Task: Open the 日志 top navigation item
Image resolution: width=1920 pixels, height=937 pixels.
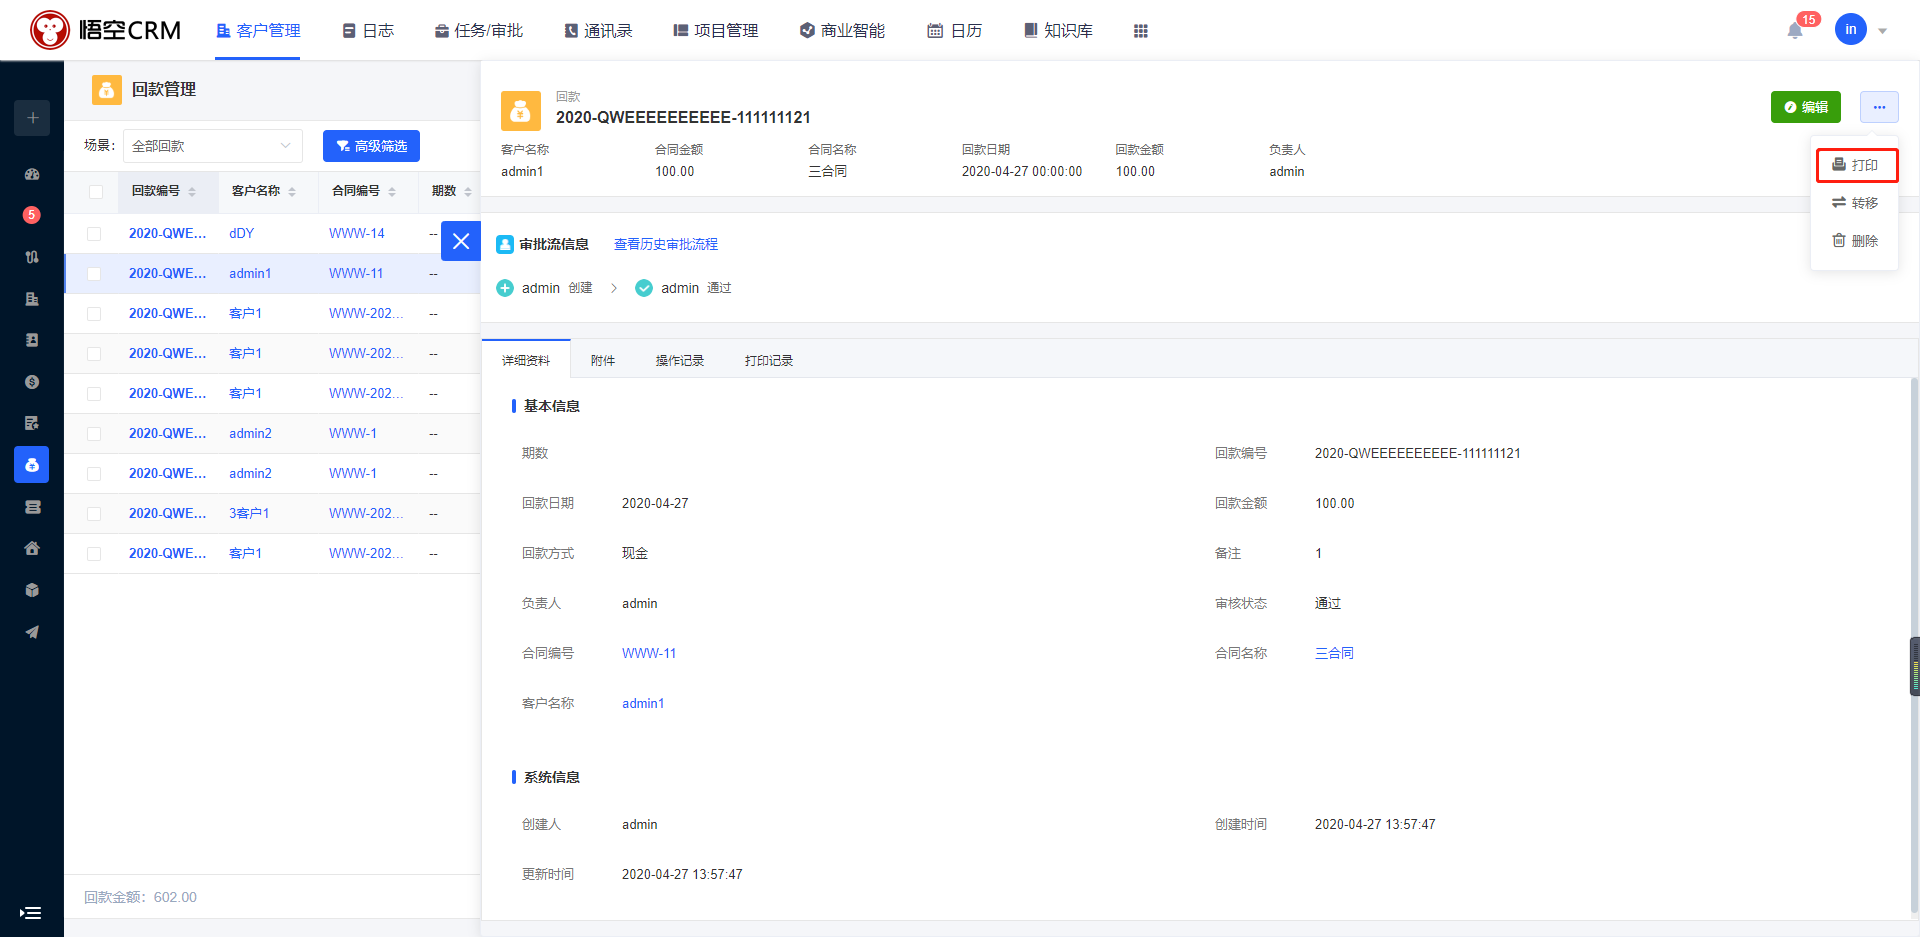Action: click(368, 31)
